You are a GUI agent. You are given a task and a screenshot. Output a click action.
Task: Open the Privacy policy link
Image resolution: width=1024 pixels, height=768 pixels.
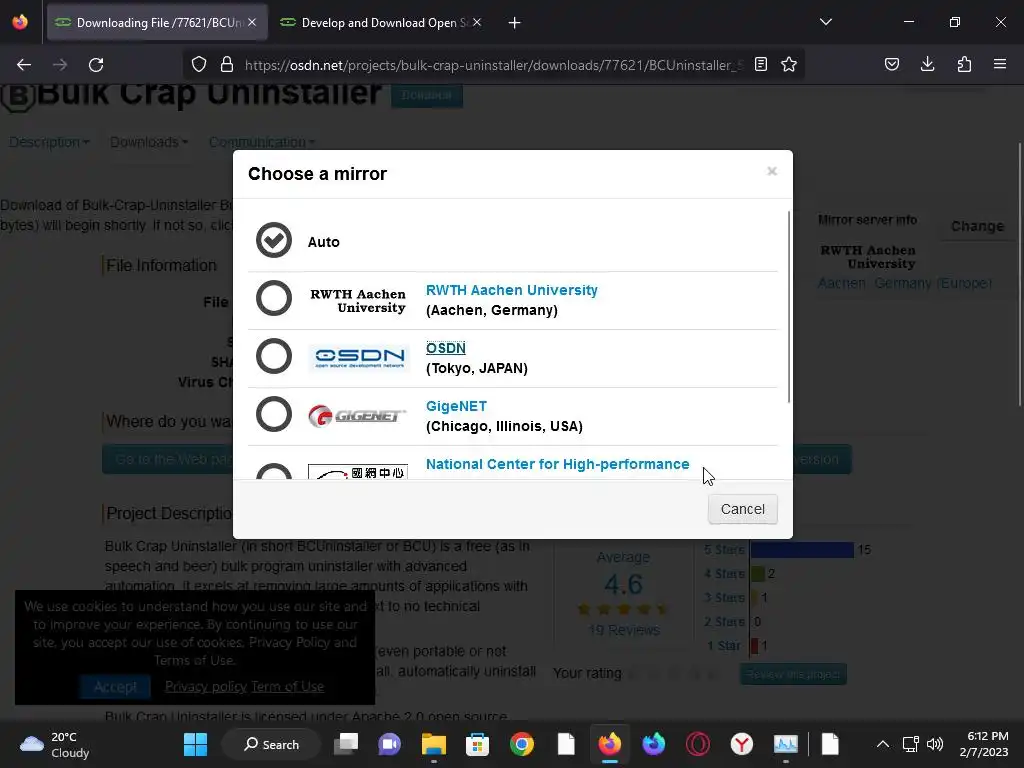click(206, 686)
